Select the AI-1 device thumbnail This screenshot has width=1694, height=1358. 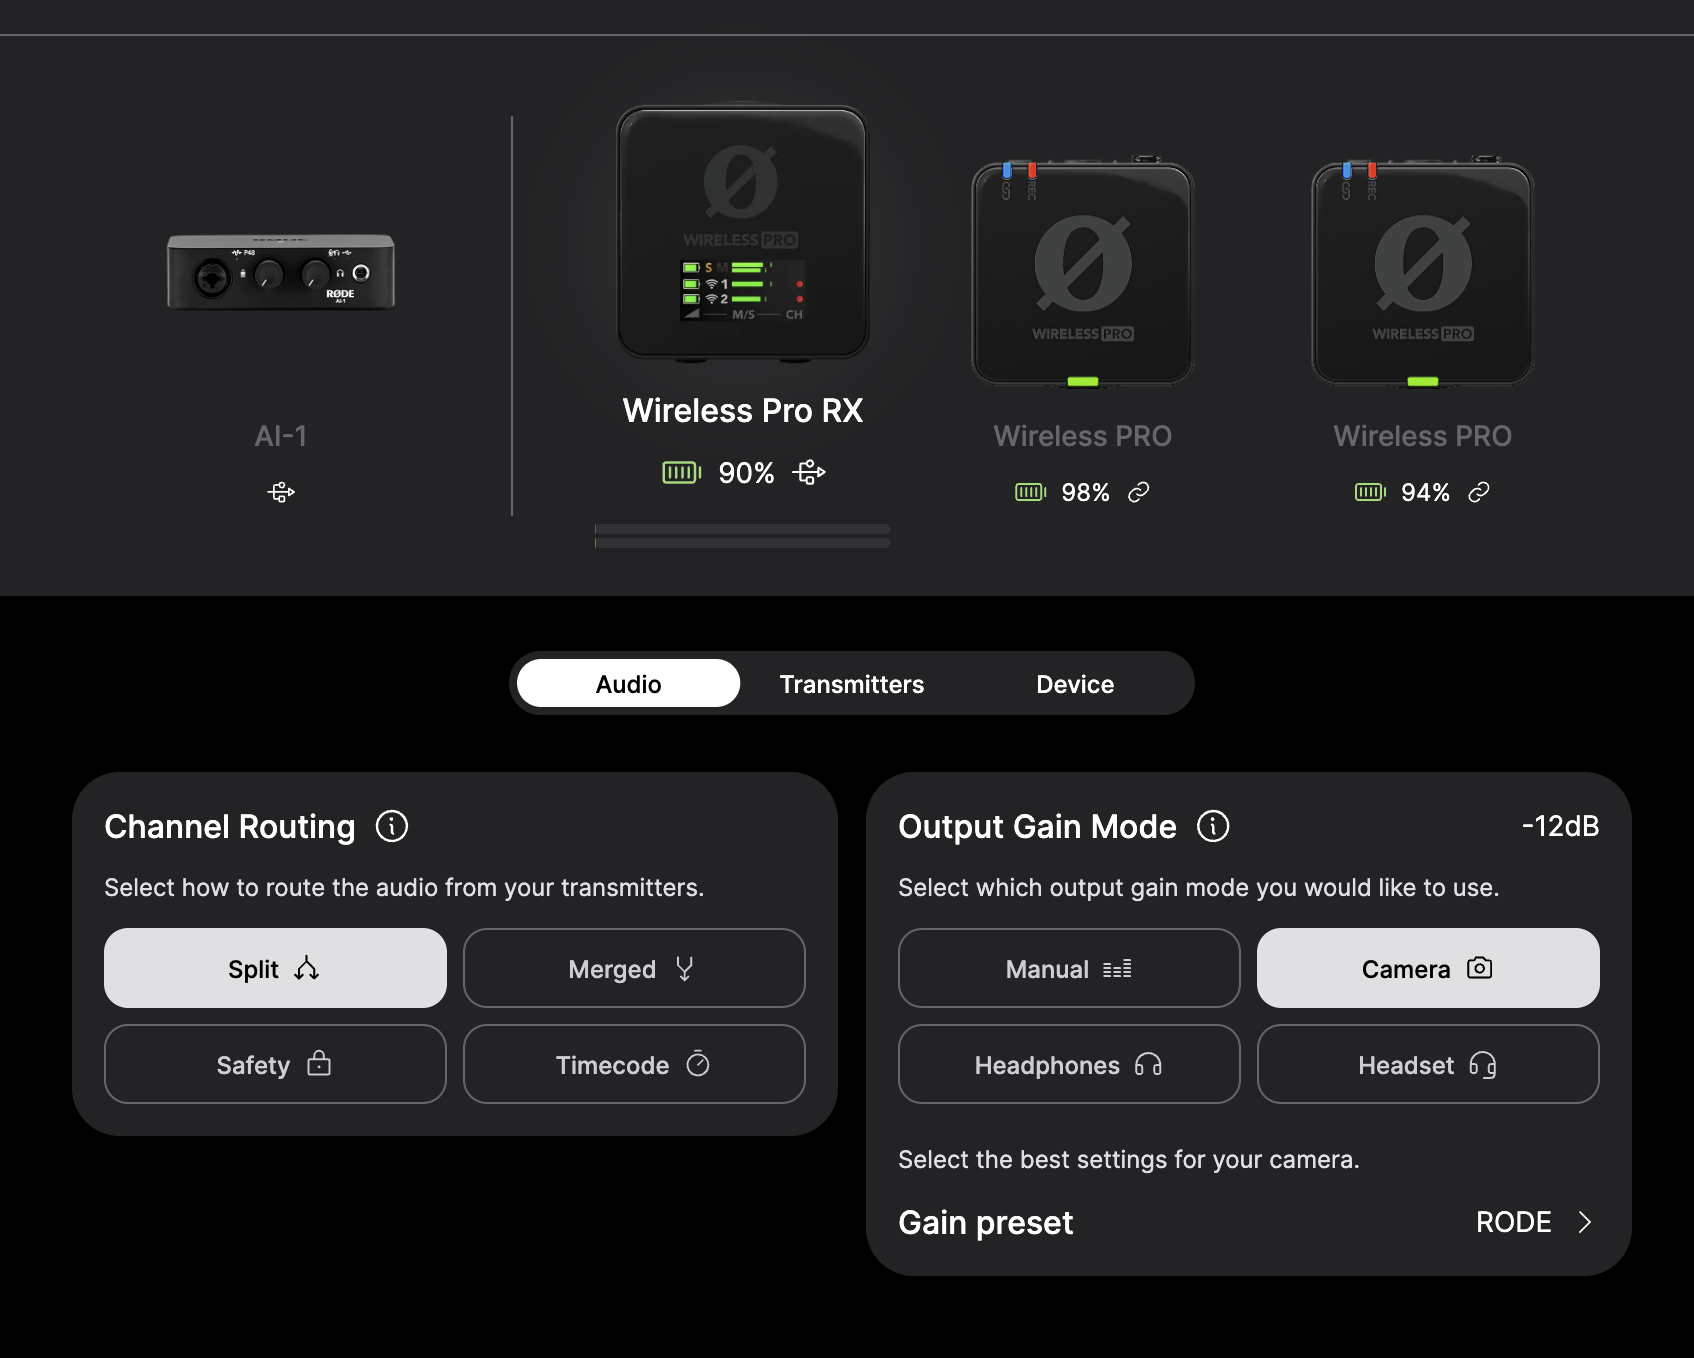(281, 272)
